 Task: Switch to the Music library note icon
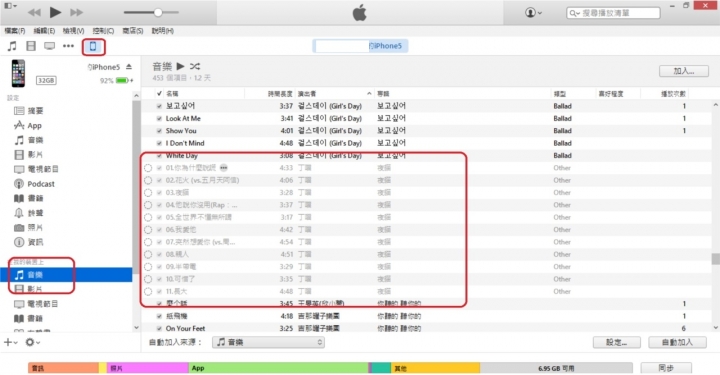point(12,46)
